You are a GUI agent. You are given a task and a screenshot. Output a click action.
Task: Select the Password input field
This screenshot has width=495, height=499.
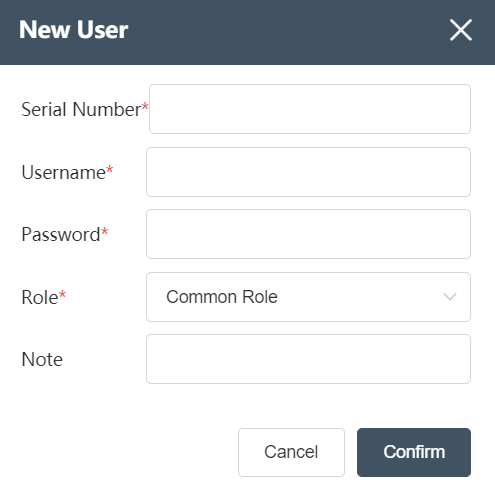click(x=308, y=234)
